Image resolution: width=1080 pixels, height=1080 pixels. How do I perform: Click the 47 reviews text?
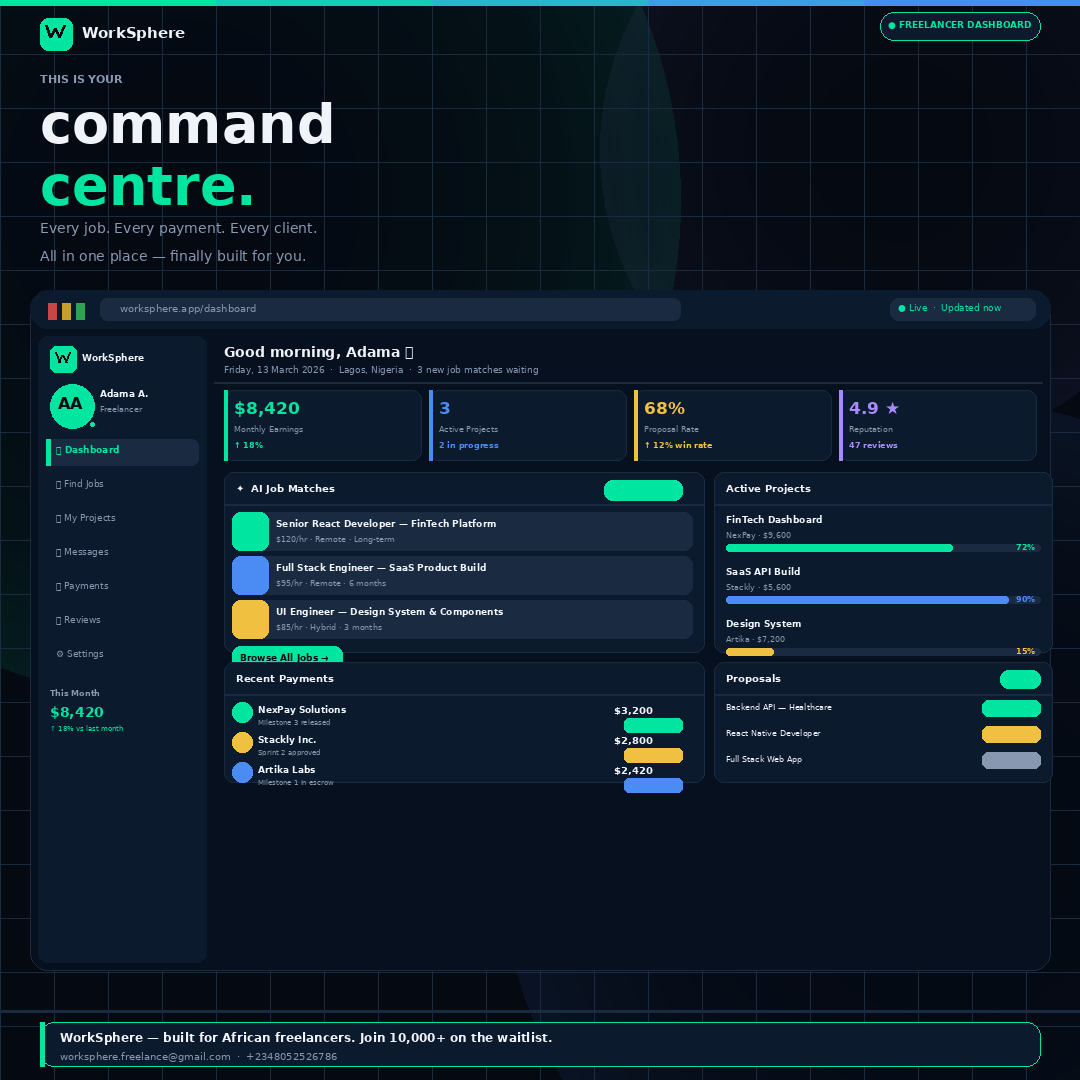[x=873, y=446]
